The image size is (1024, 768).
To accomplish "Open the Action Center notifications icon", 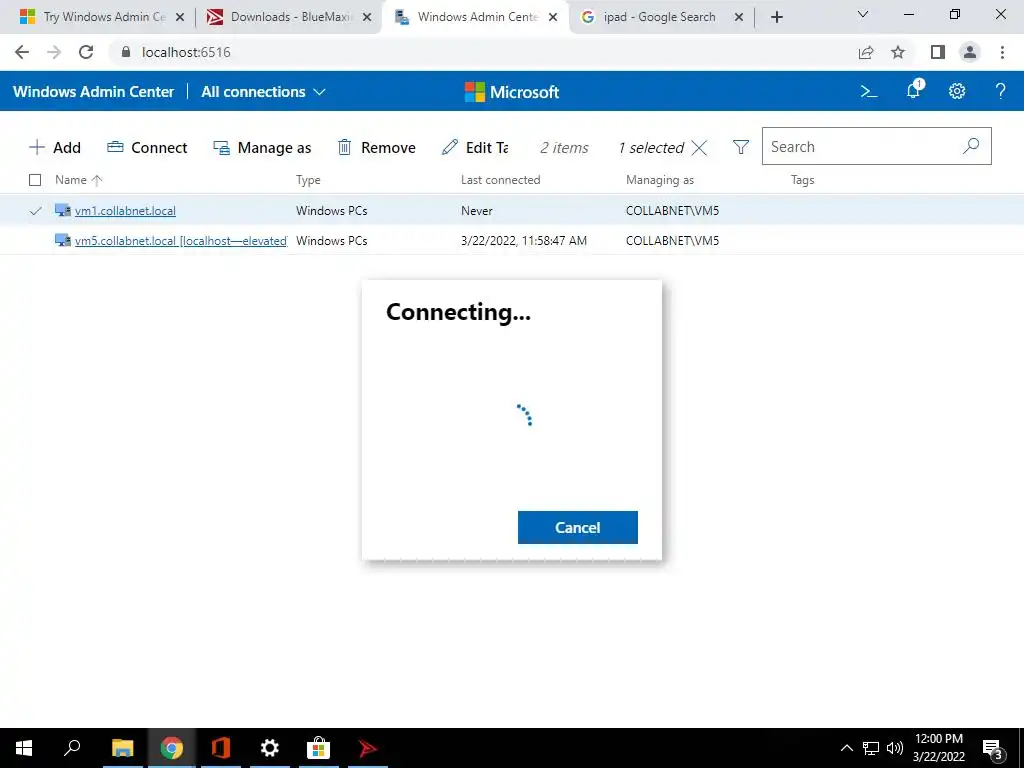I will coord(993,749).
